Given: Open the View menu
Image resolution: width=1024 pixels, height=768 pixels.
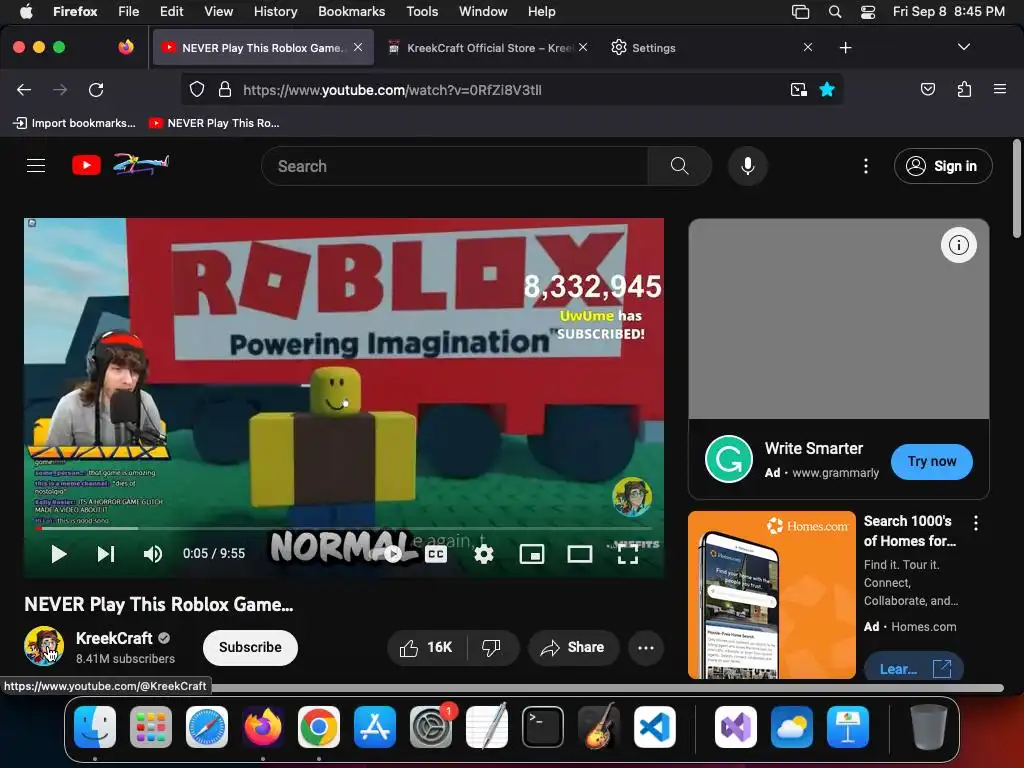Looking at the screenshot, I should pyautogui.click(x=218, y=11).
